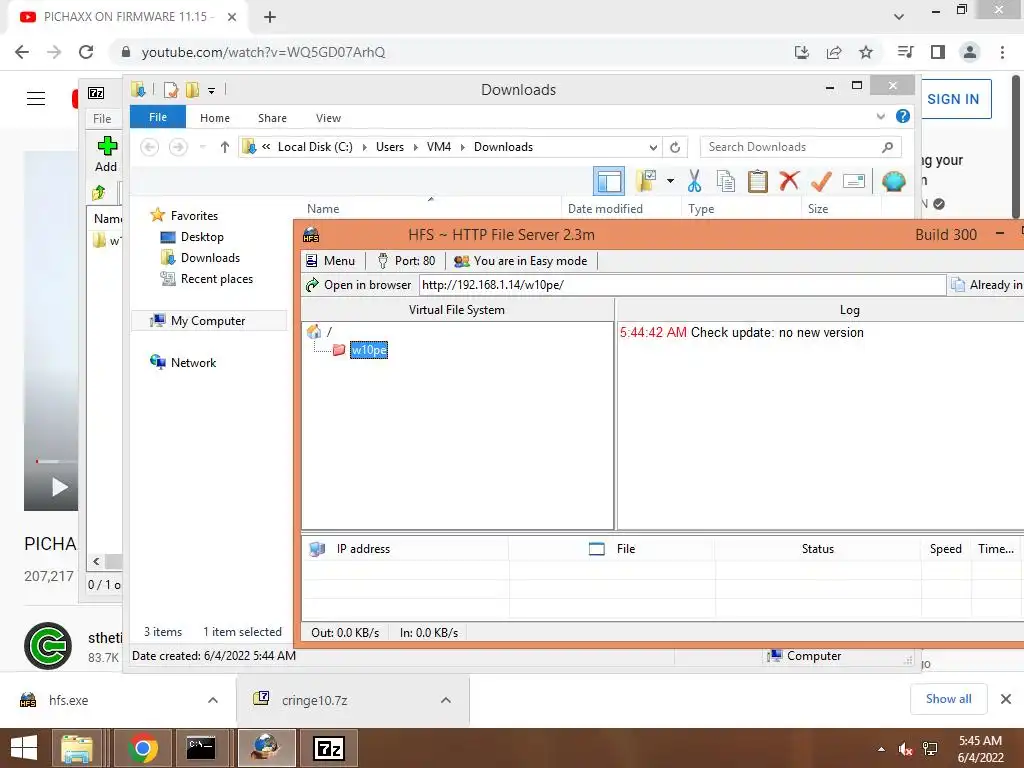Viewport: 1024px width, 768px height.
Task: Play the YouTube video
Action: [59, 487]
